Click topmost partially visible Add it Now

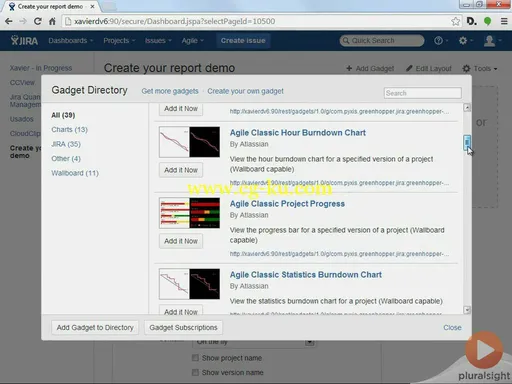click(x=181, y=109)
